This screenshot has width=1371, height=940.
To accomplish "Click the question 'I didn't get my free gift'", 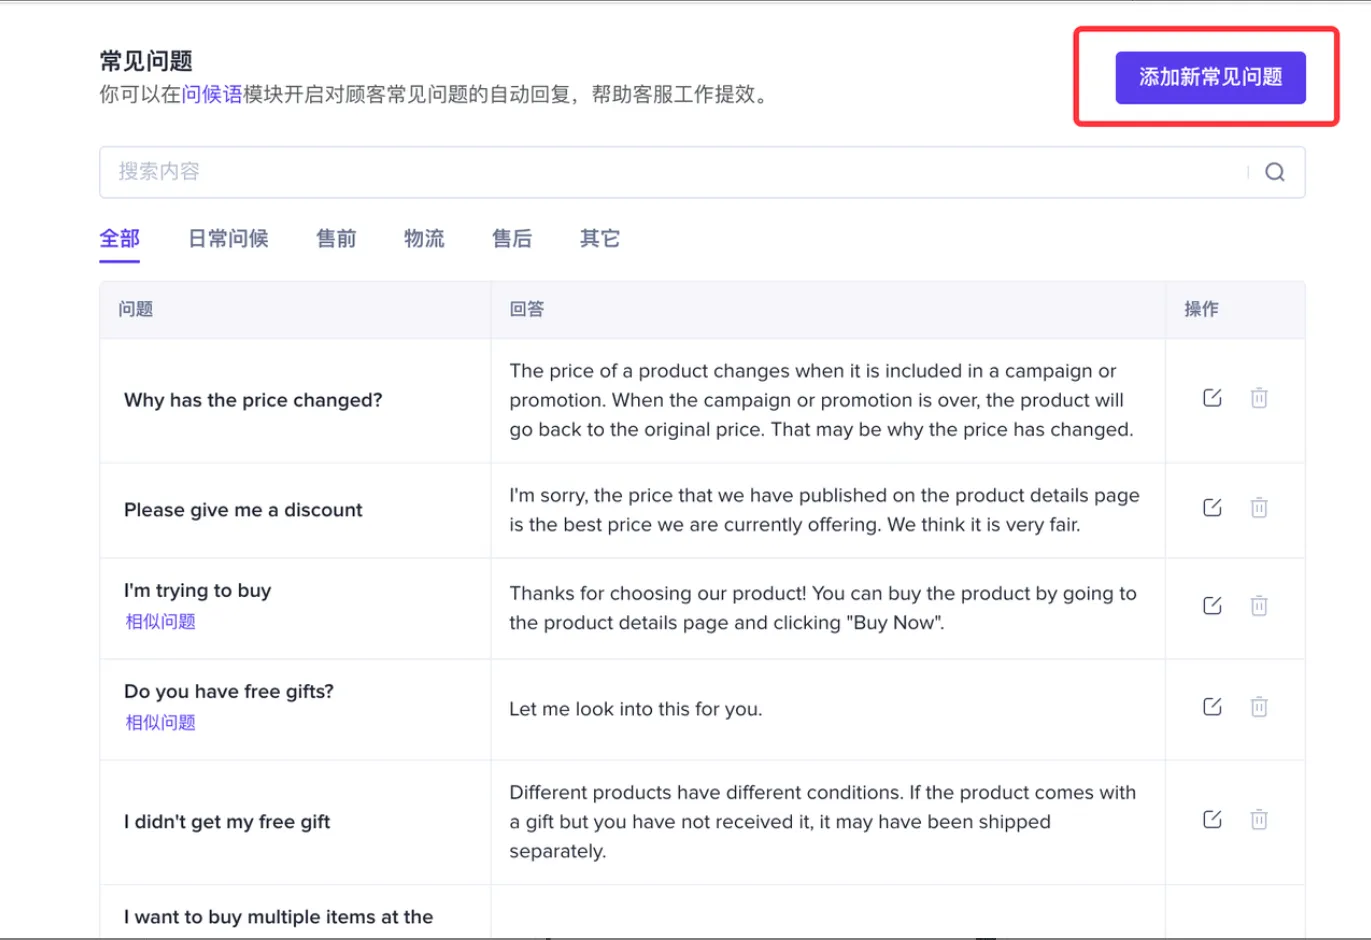I will tap(227, 822).
